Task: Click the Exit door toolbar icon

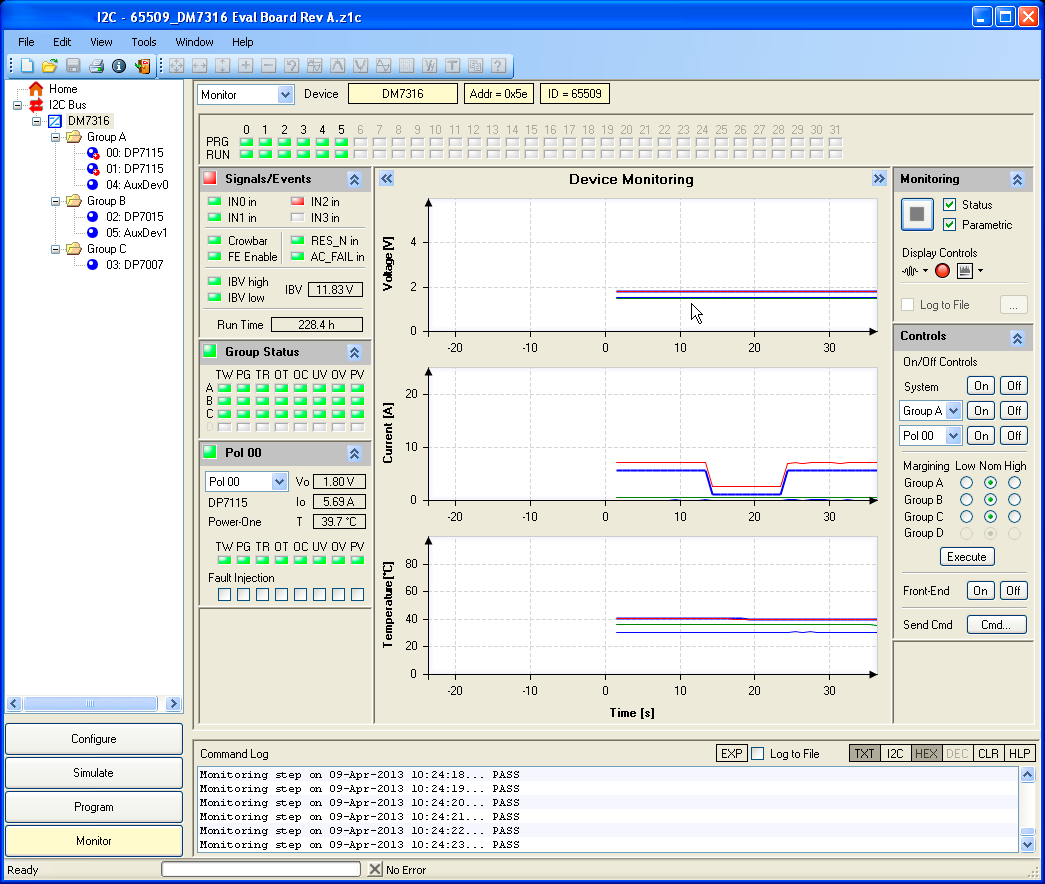Action: point(142,66)
